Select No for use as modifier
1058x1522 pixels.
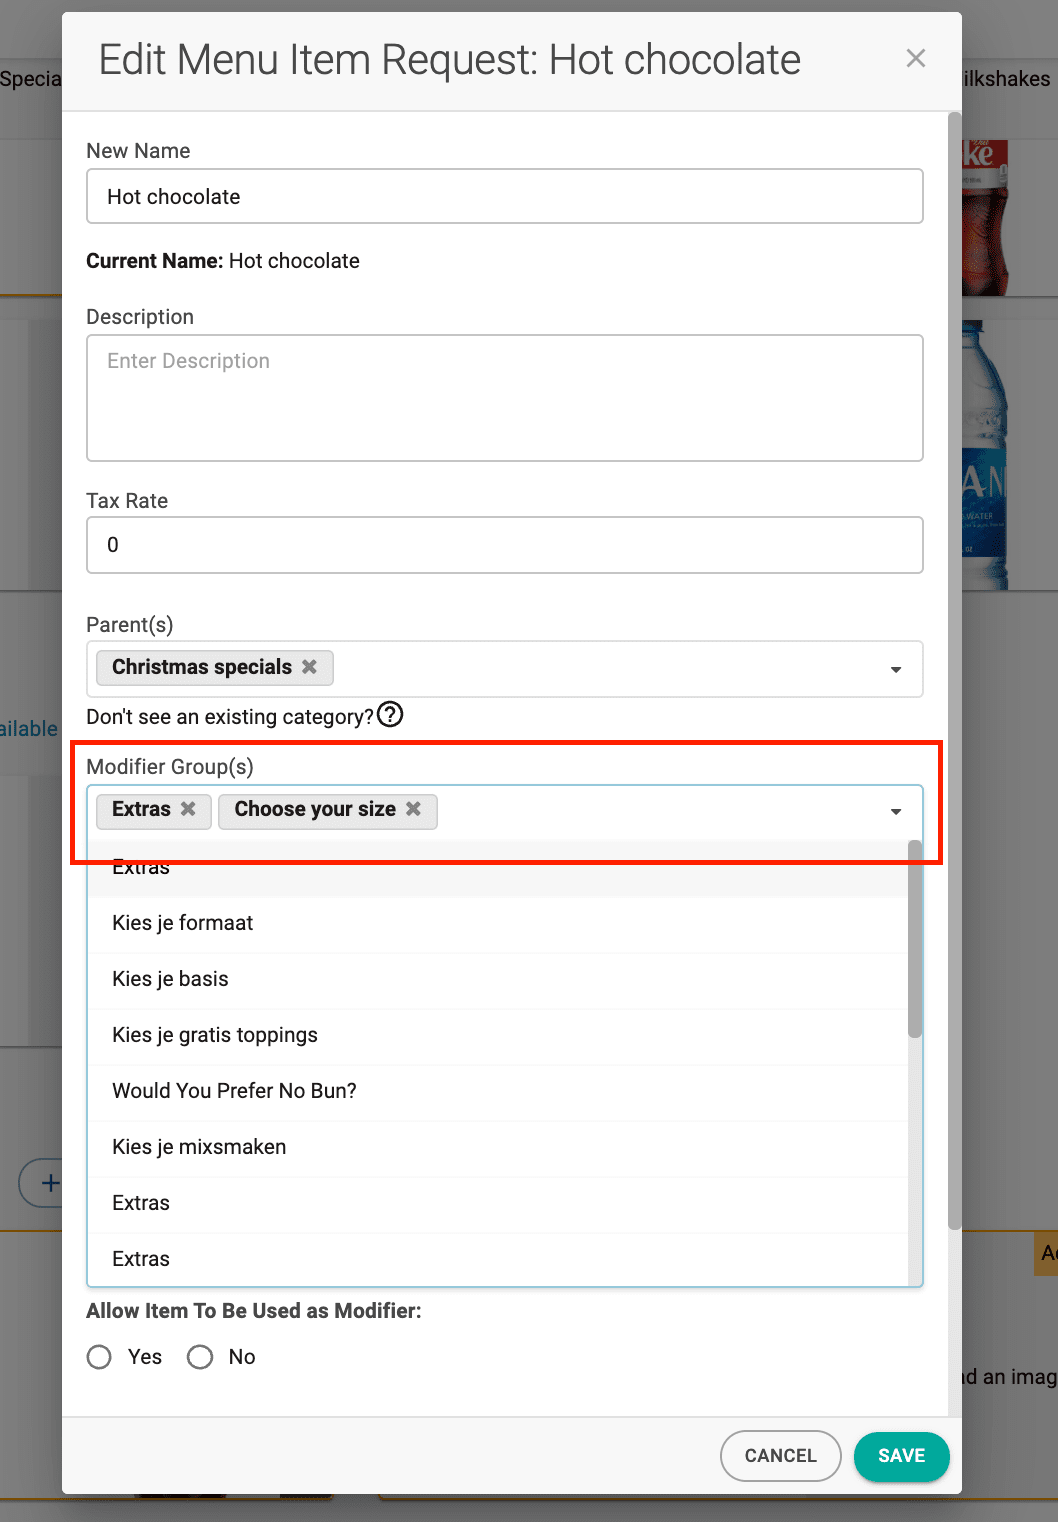200,1357
